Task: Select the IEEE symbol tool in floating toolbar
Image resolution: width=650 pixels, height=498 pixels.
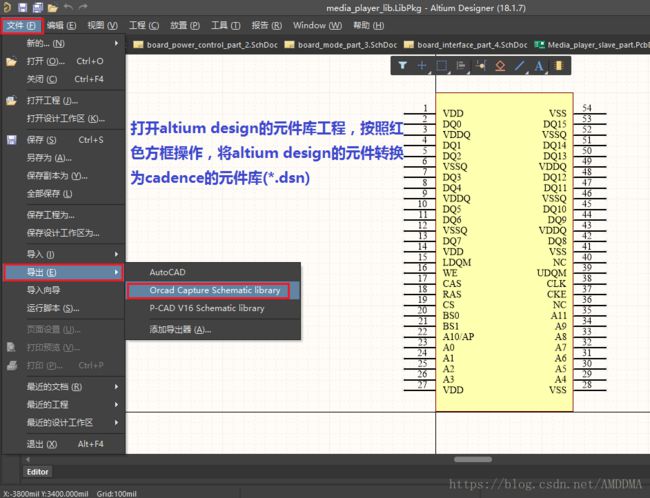Action: click(500, 66)
